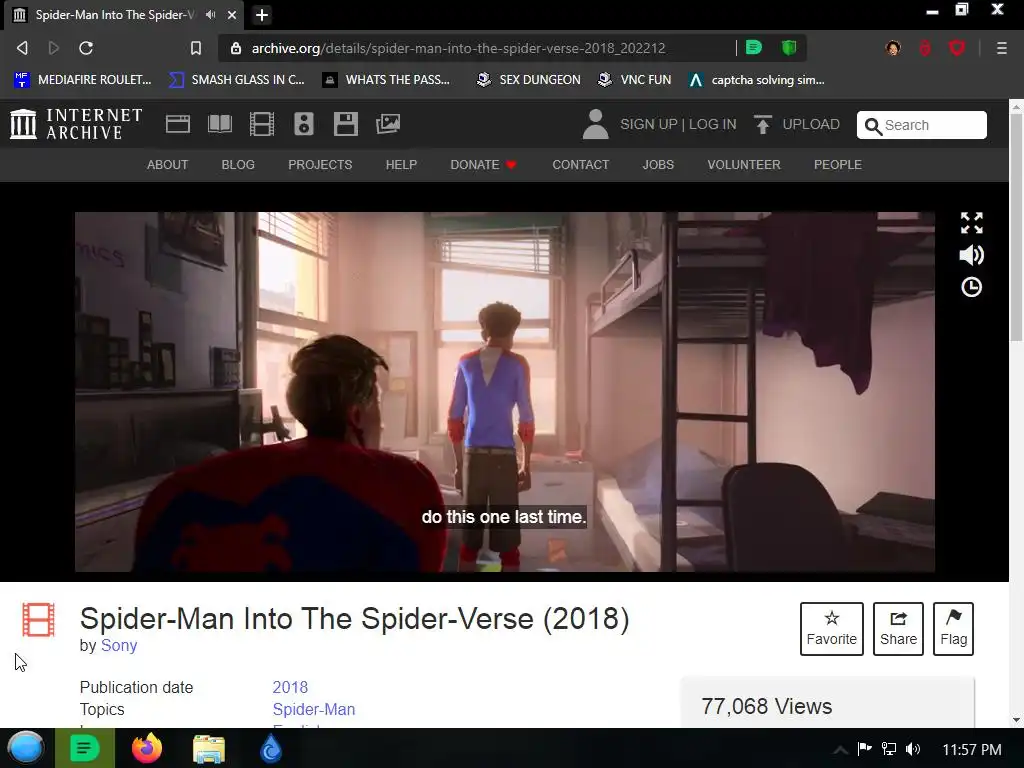Viewport: 1024px width, 768px height.
Task: Open the CONTACT menu item
Action: click(581, 165)
